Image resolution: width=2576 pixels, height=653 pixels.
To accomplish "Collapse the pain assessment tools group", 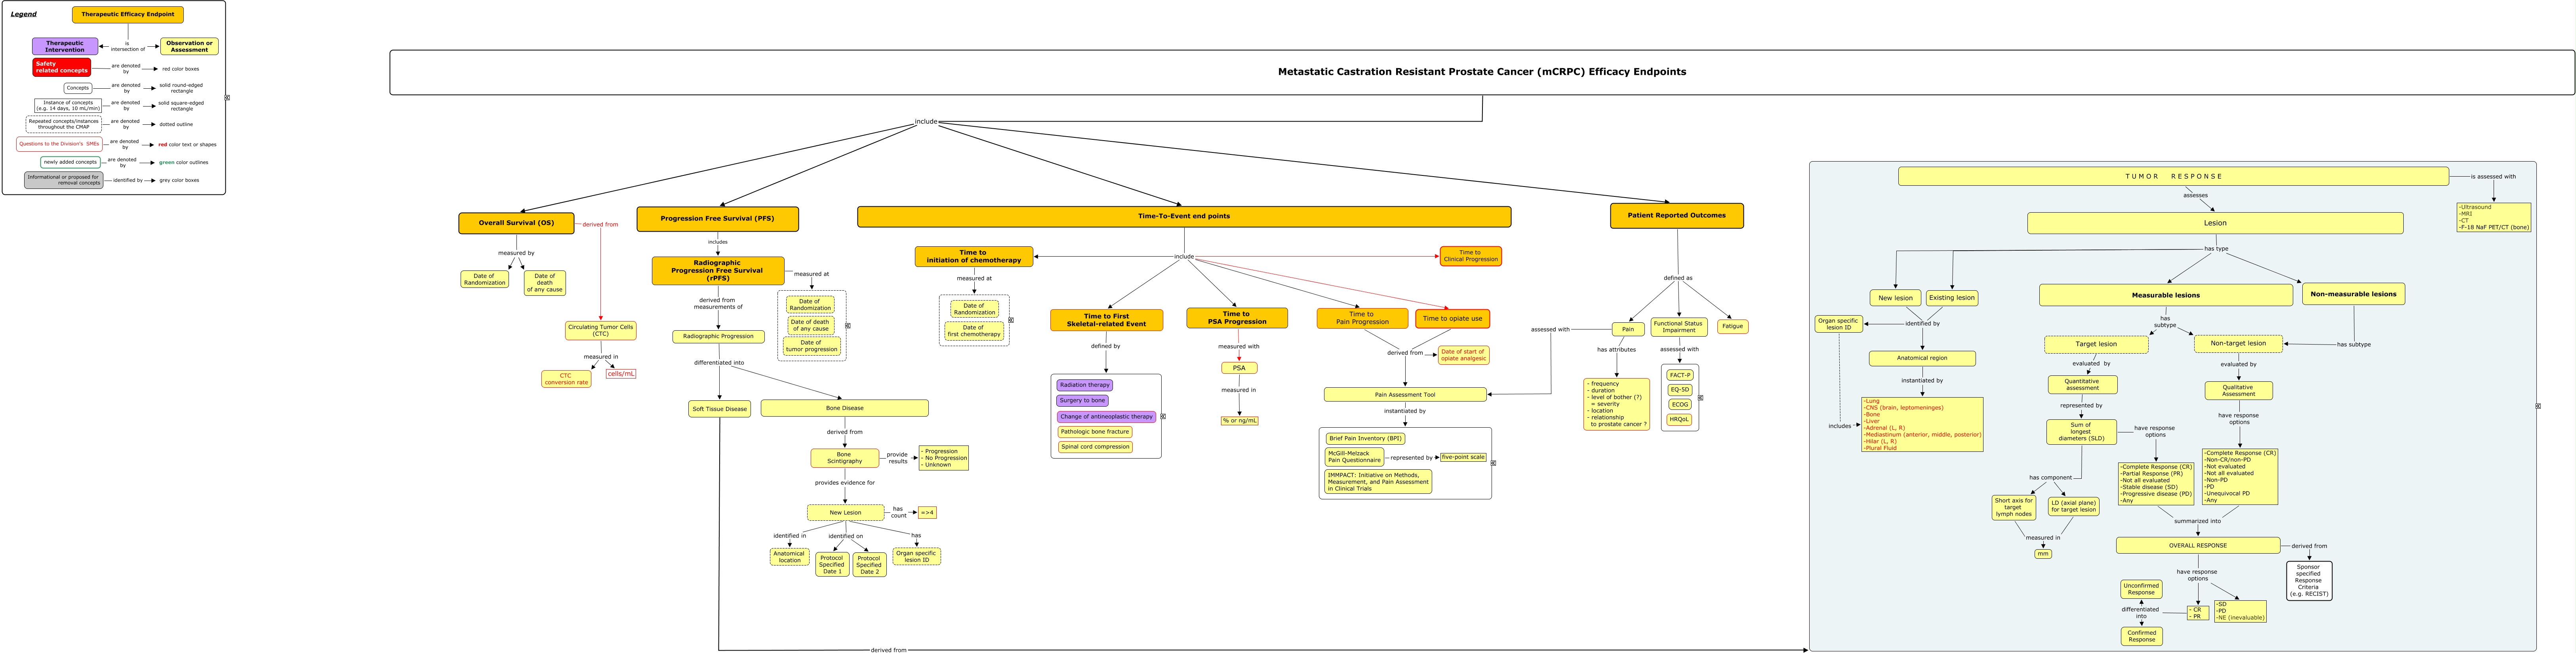I will tap(1493, 462).
